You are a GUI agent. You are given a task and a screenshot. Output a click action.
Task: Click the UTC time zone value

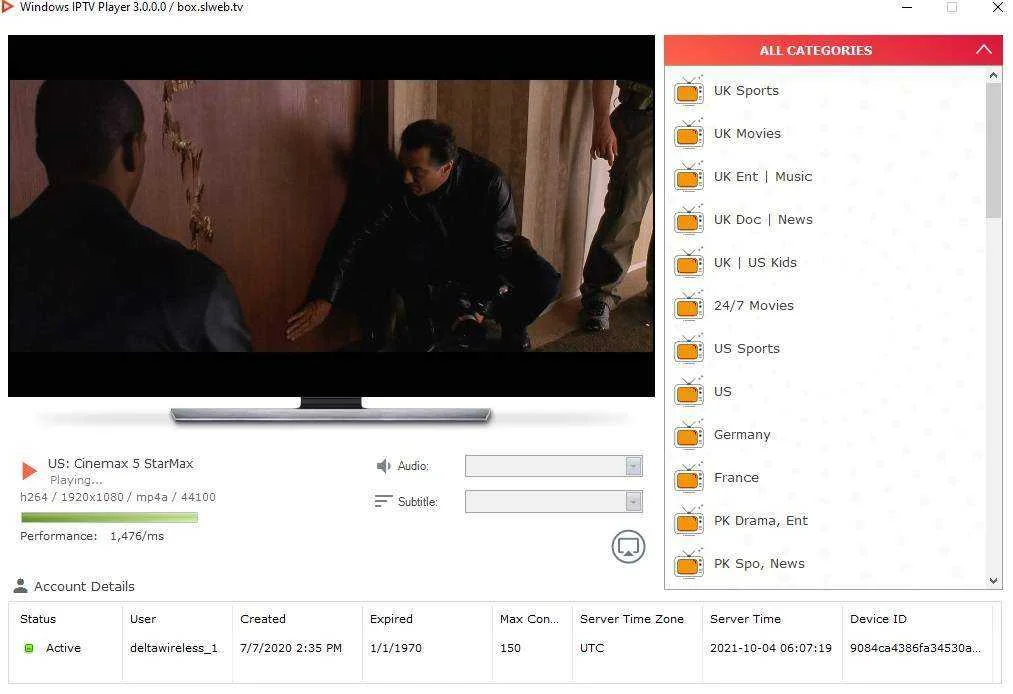tap(592, 648)
